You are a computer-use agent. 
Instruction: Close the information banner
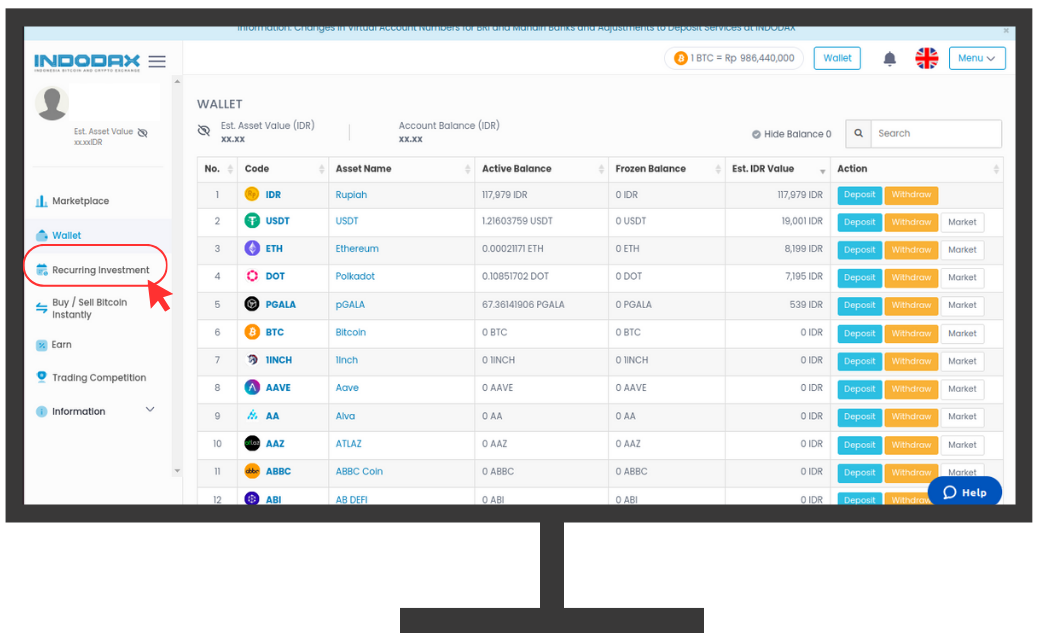pos(1006,30)
